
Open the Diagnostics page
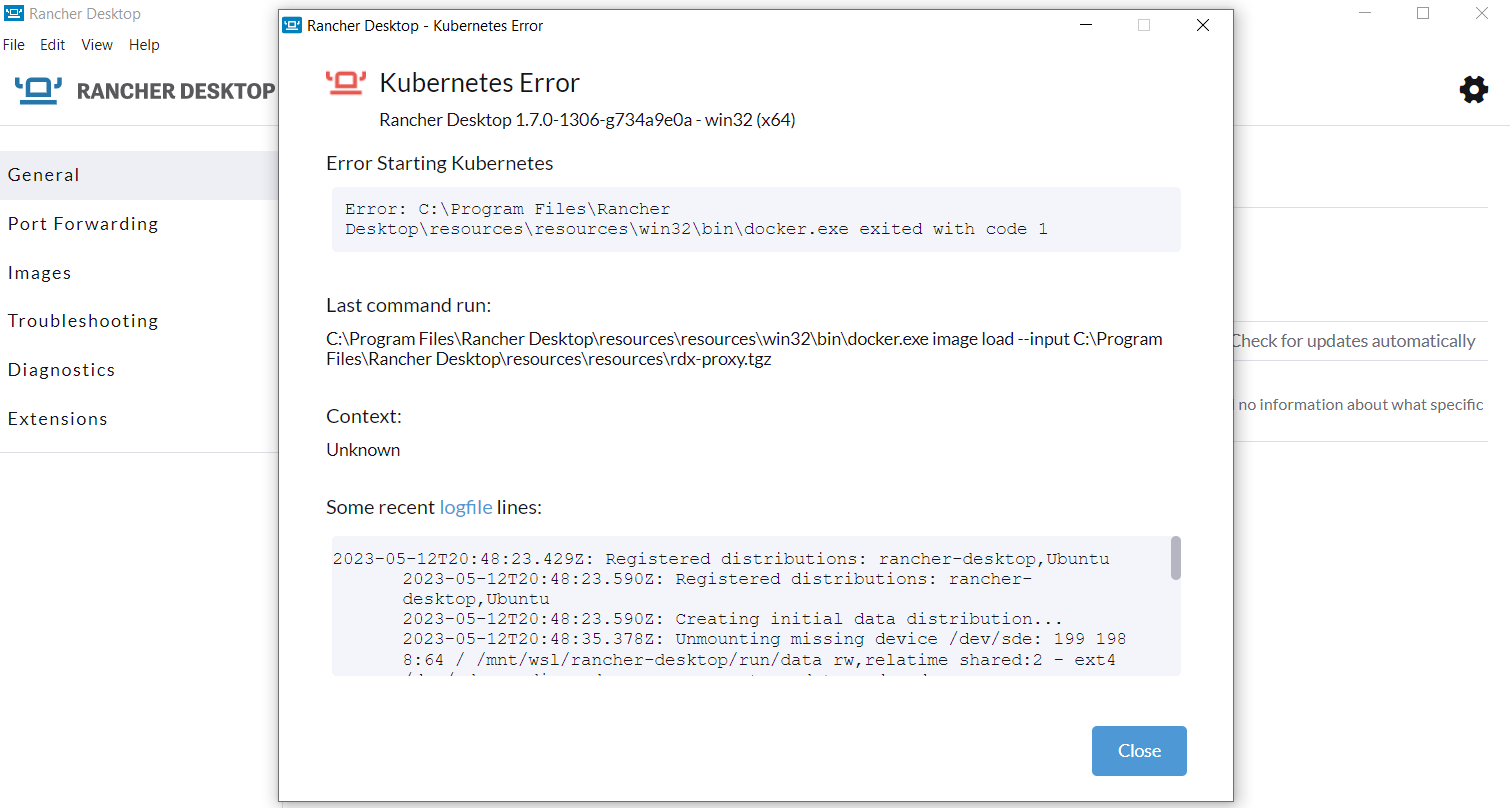point(61,369)
